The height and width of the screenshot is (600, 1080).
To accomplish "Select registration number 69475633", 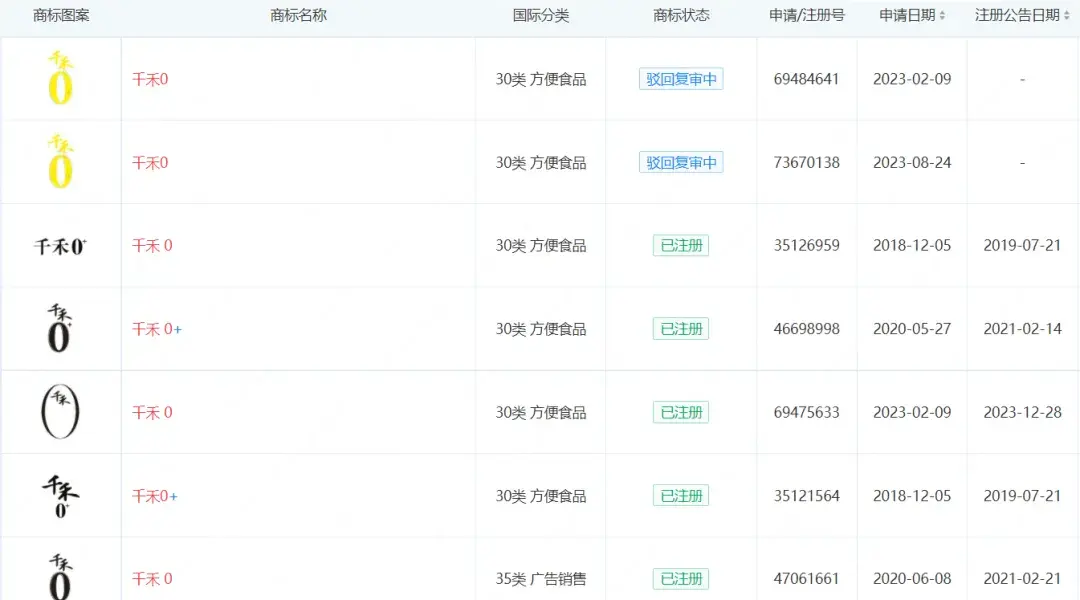I will (x=807, y=413).
